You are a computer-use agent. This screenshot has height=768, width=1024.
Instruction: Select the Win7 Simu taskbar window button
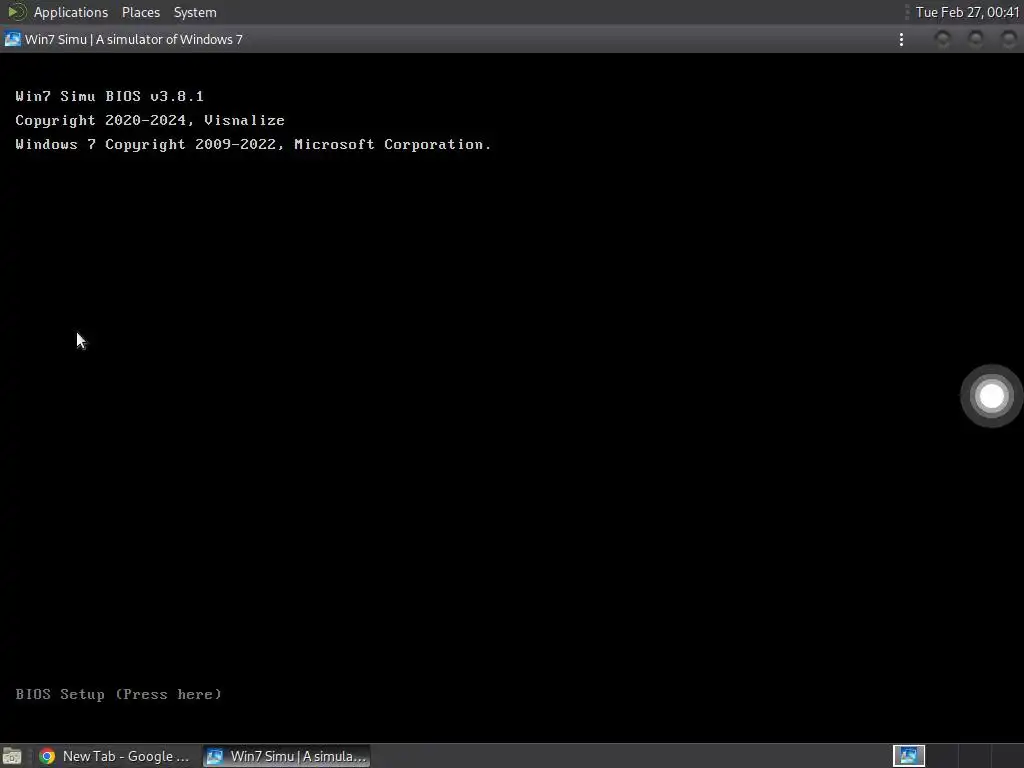point(287,756)
